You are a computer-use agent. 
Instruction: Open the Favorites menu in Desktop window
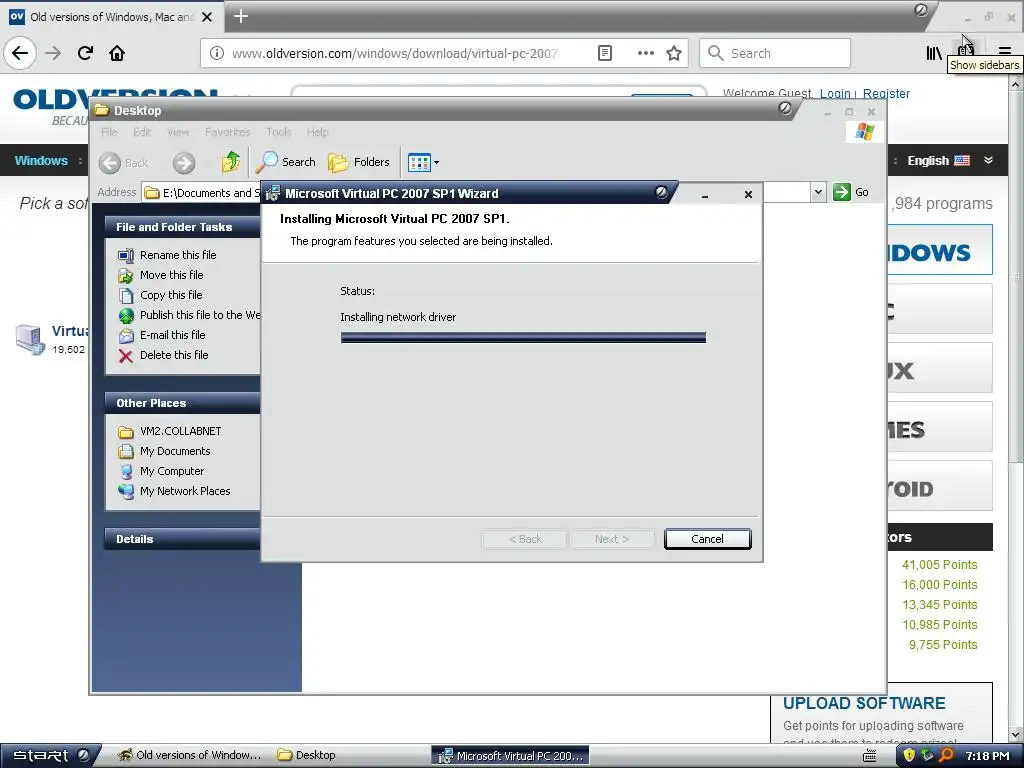[x=227, y=132]
